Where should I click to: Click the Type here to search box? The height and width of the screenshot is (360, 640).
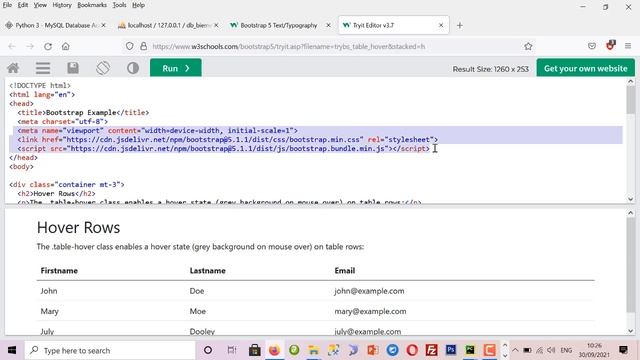coord(110,350)
